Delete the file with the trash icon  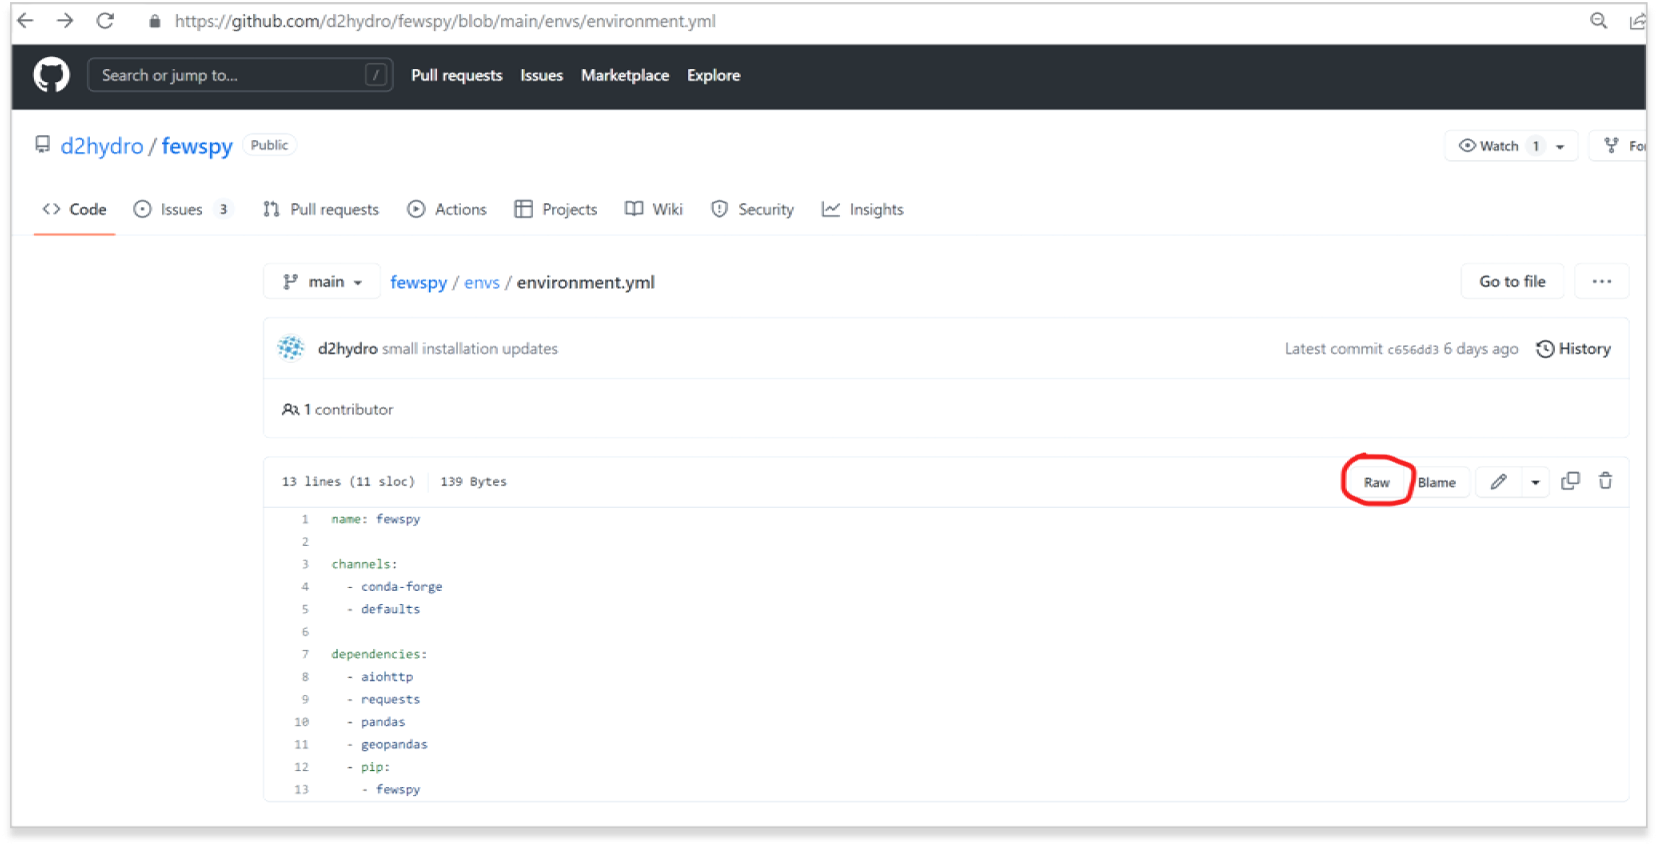1605,481
